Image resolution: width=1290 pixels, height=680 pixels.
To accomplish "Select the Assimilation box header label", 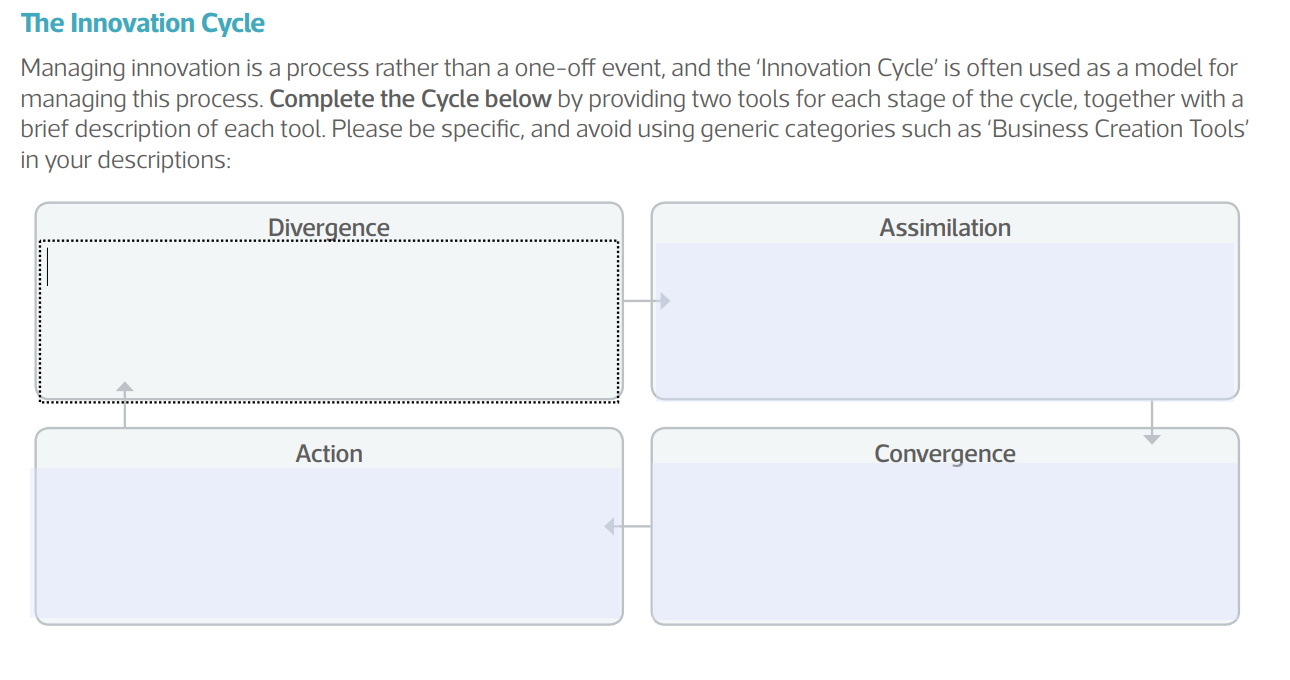I will click(x=944, y=227).
